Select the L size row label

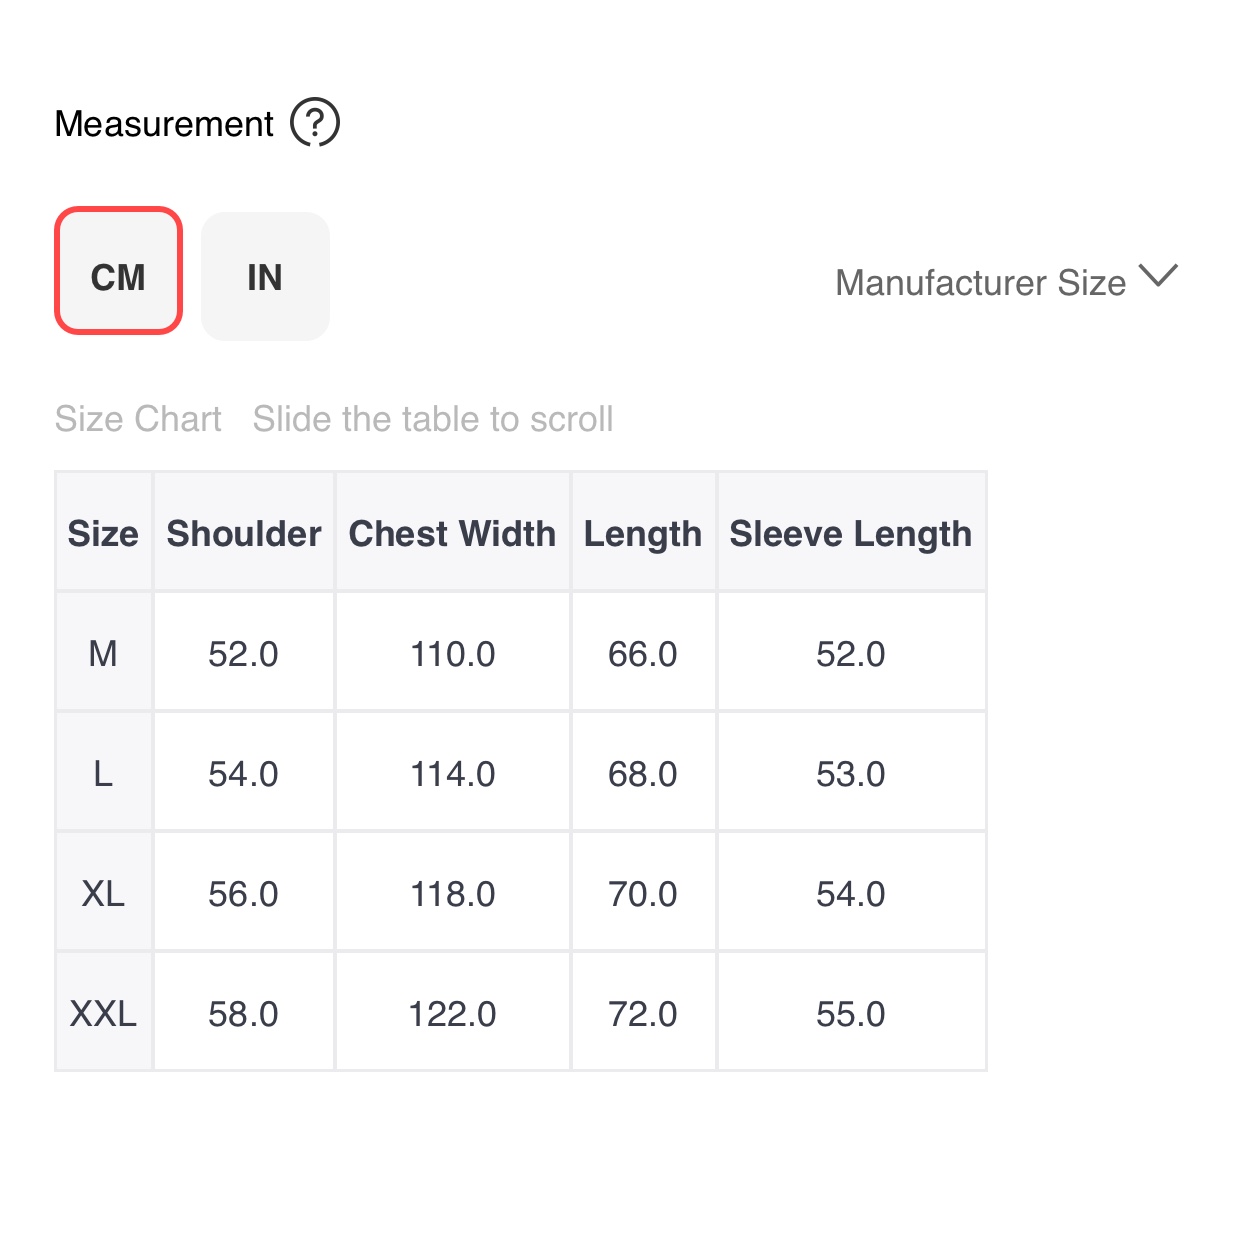point(103,773)
